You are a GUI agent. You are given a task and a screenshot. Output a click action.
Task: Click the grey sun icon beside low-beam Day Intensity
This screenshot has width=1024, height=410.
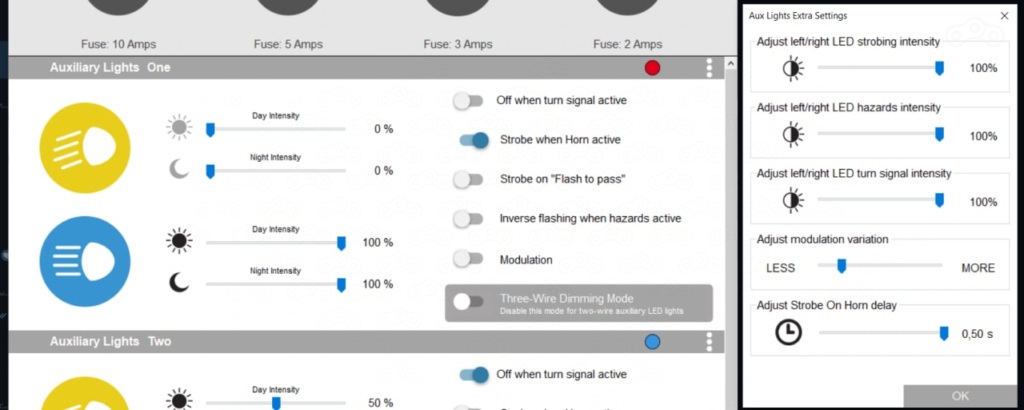tap(180, 128)
